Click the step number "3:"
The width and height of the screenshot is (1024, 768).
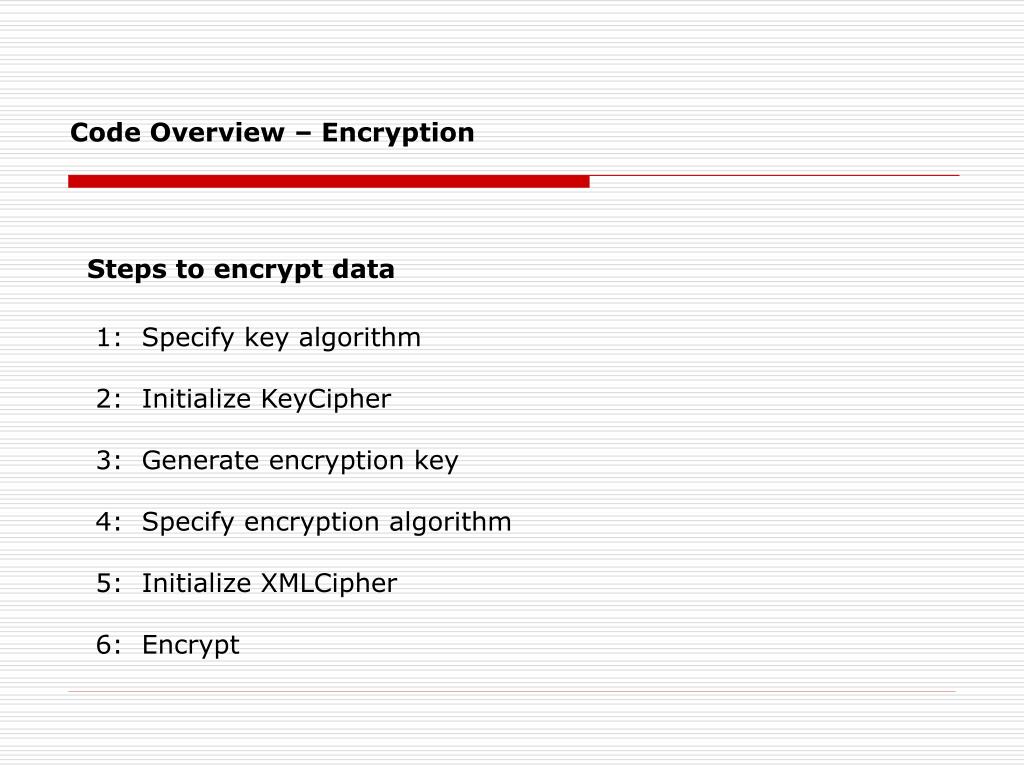click(x=108, y=461)
